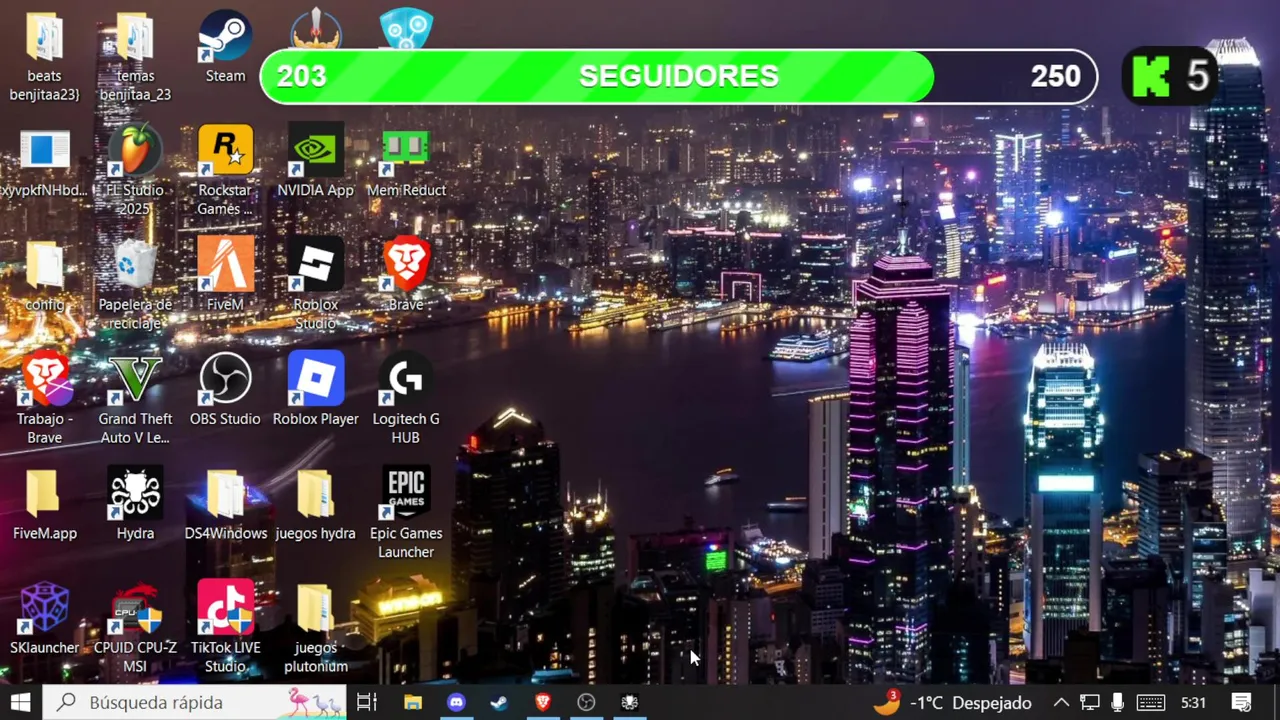Open touch keyboard tray icon

coord(1151,702)
